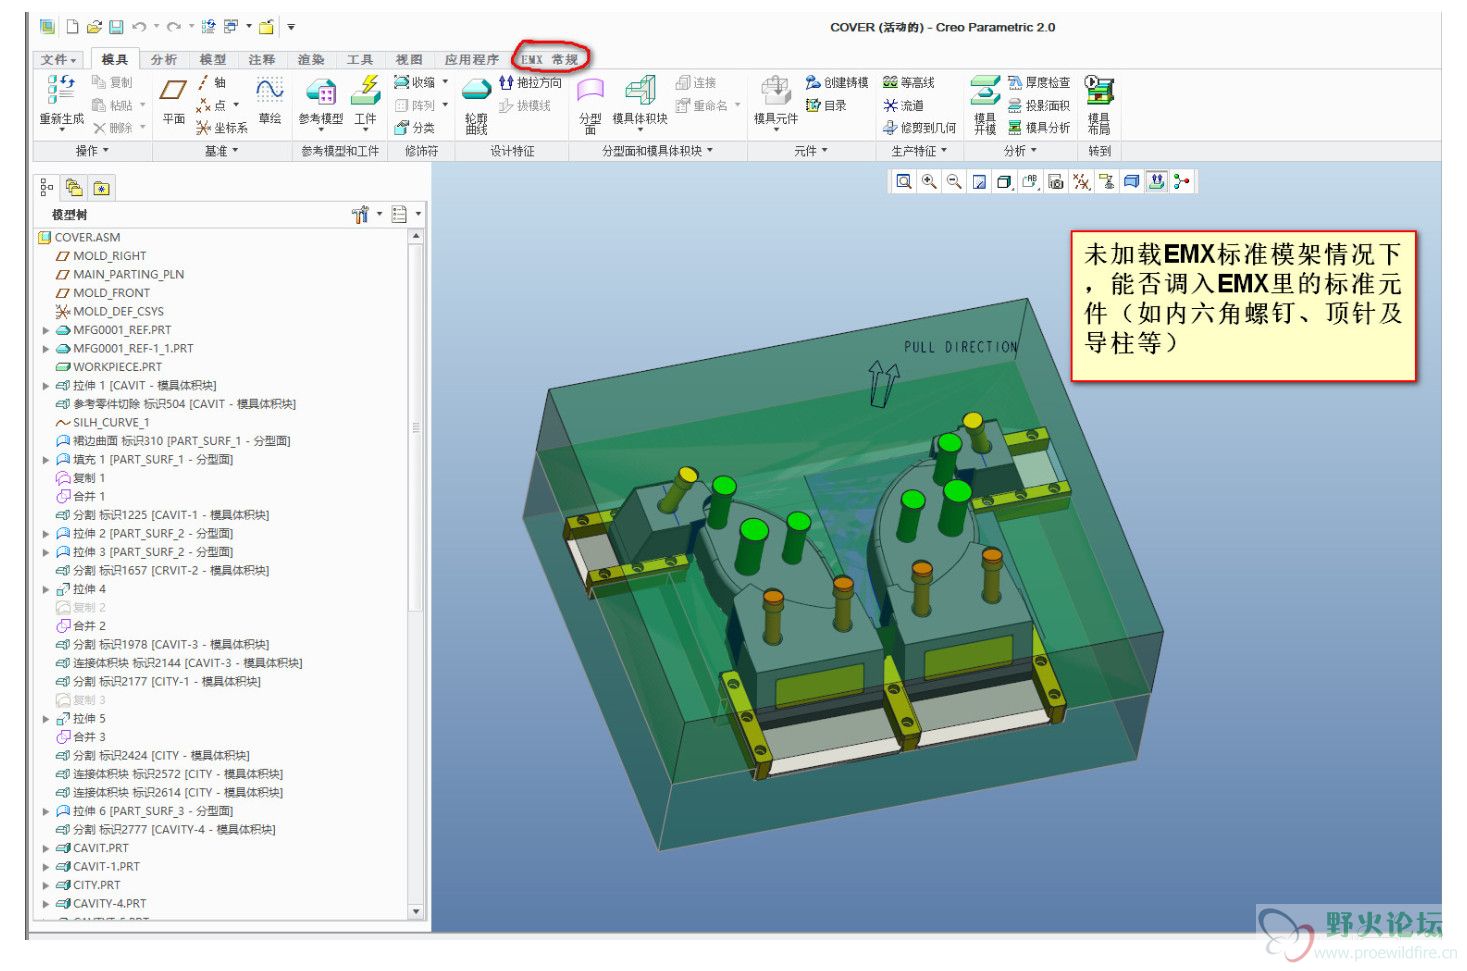Click the 坐标系 coordinate system tool
Viewport: 1467px width, 971px height.
(x=221, y=128)
